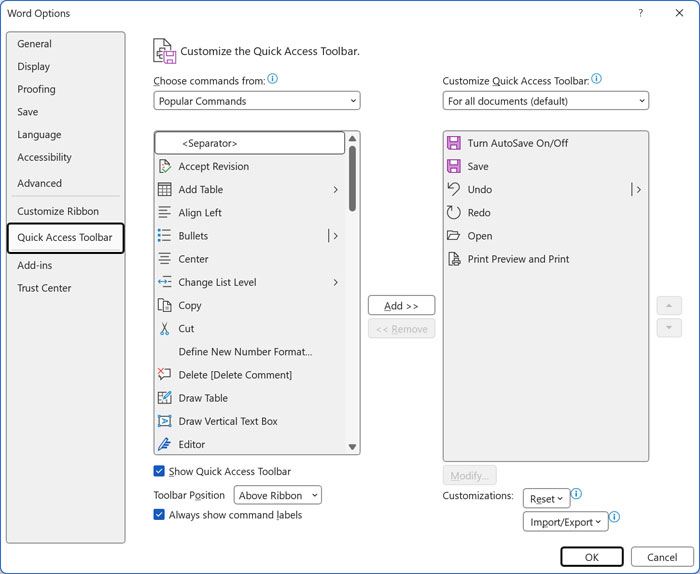Click the commands list scrollbar thumb
This screenshot has width=700, height=574.
[352, 179]
